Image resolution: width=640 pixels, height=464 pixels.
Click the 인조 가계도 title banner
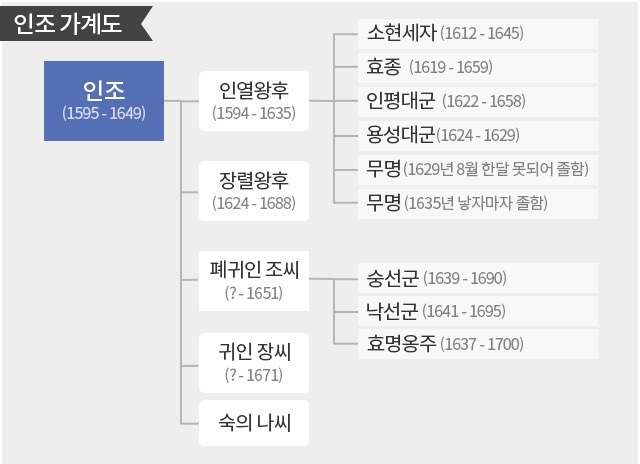coord(72,22)
